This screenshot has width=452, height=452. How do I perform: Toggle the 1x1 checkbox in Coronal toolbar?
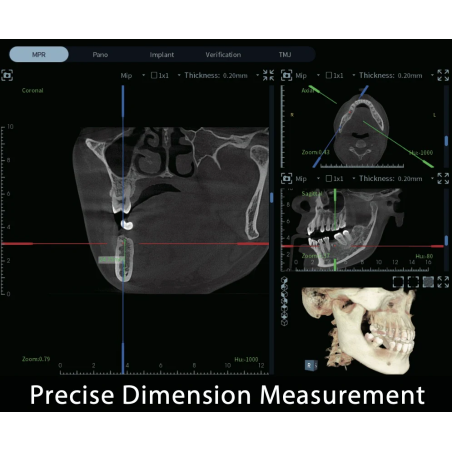(x=154, y=76)
